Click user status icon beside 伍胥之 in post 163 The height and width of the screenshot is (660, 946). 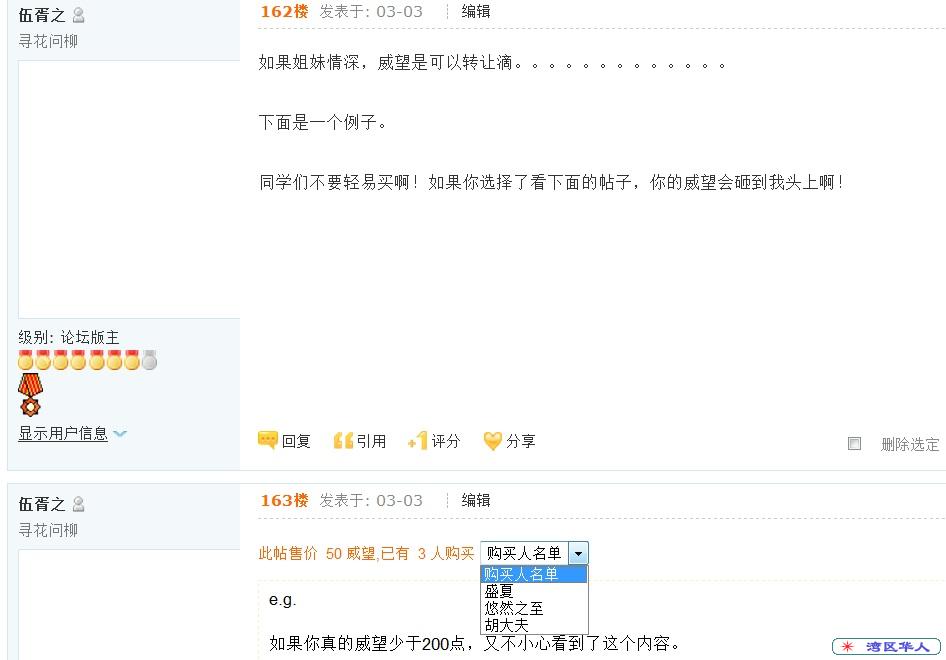click(78, 504)
